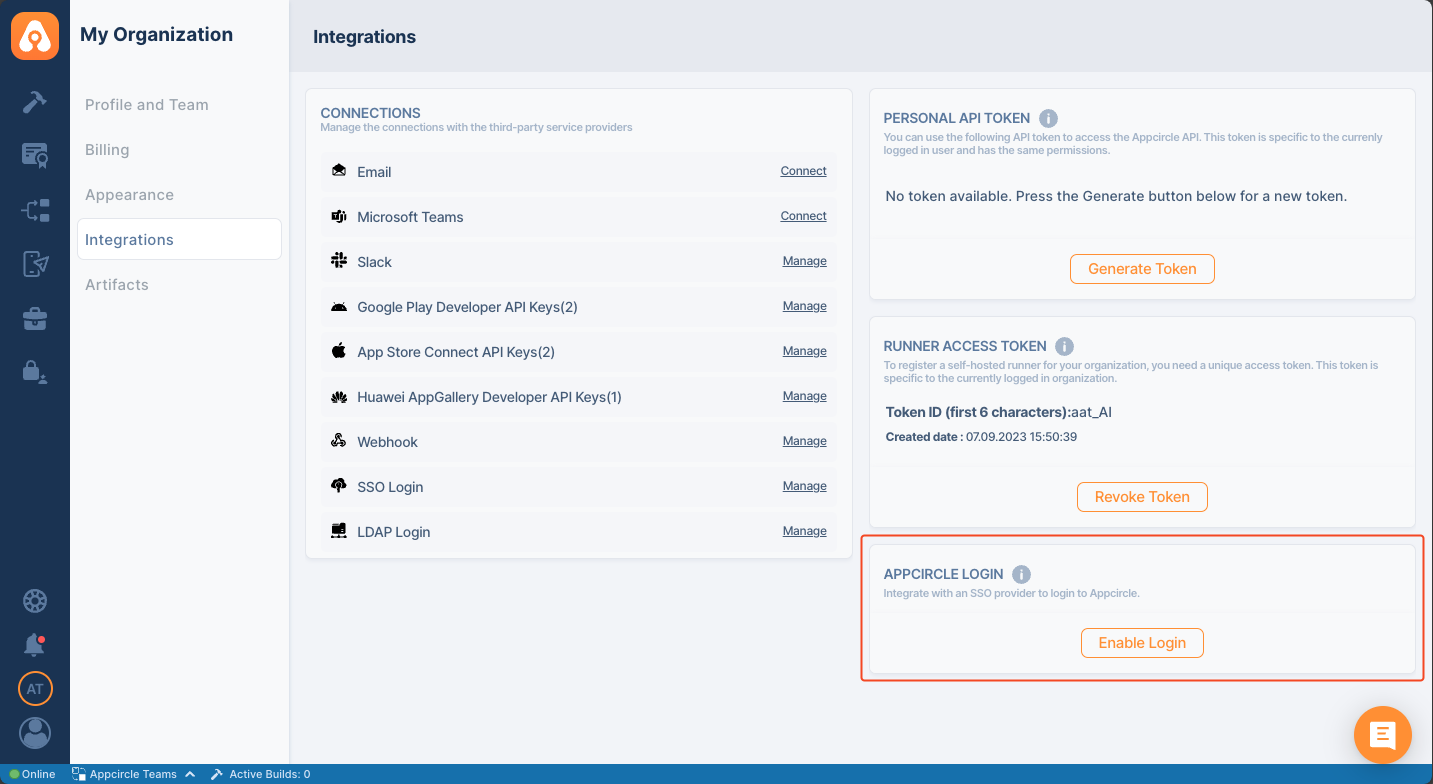
Task: Click the Enable Login button
Action: 1142,643
